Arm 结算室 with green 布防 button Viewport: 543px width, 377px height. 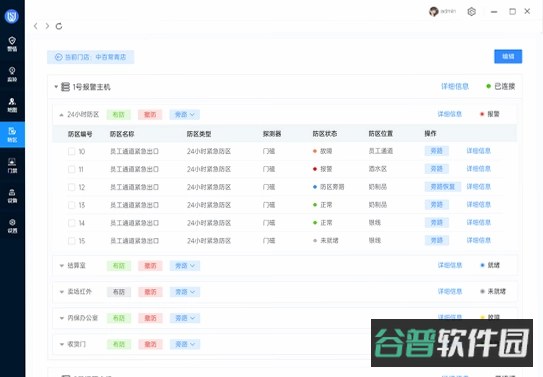118,266
